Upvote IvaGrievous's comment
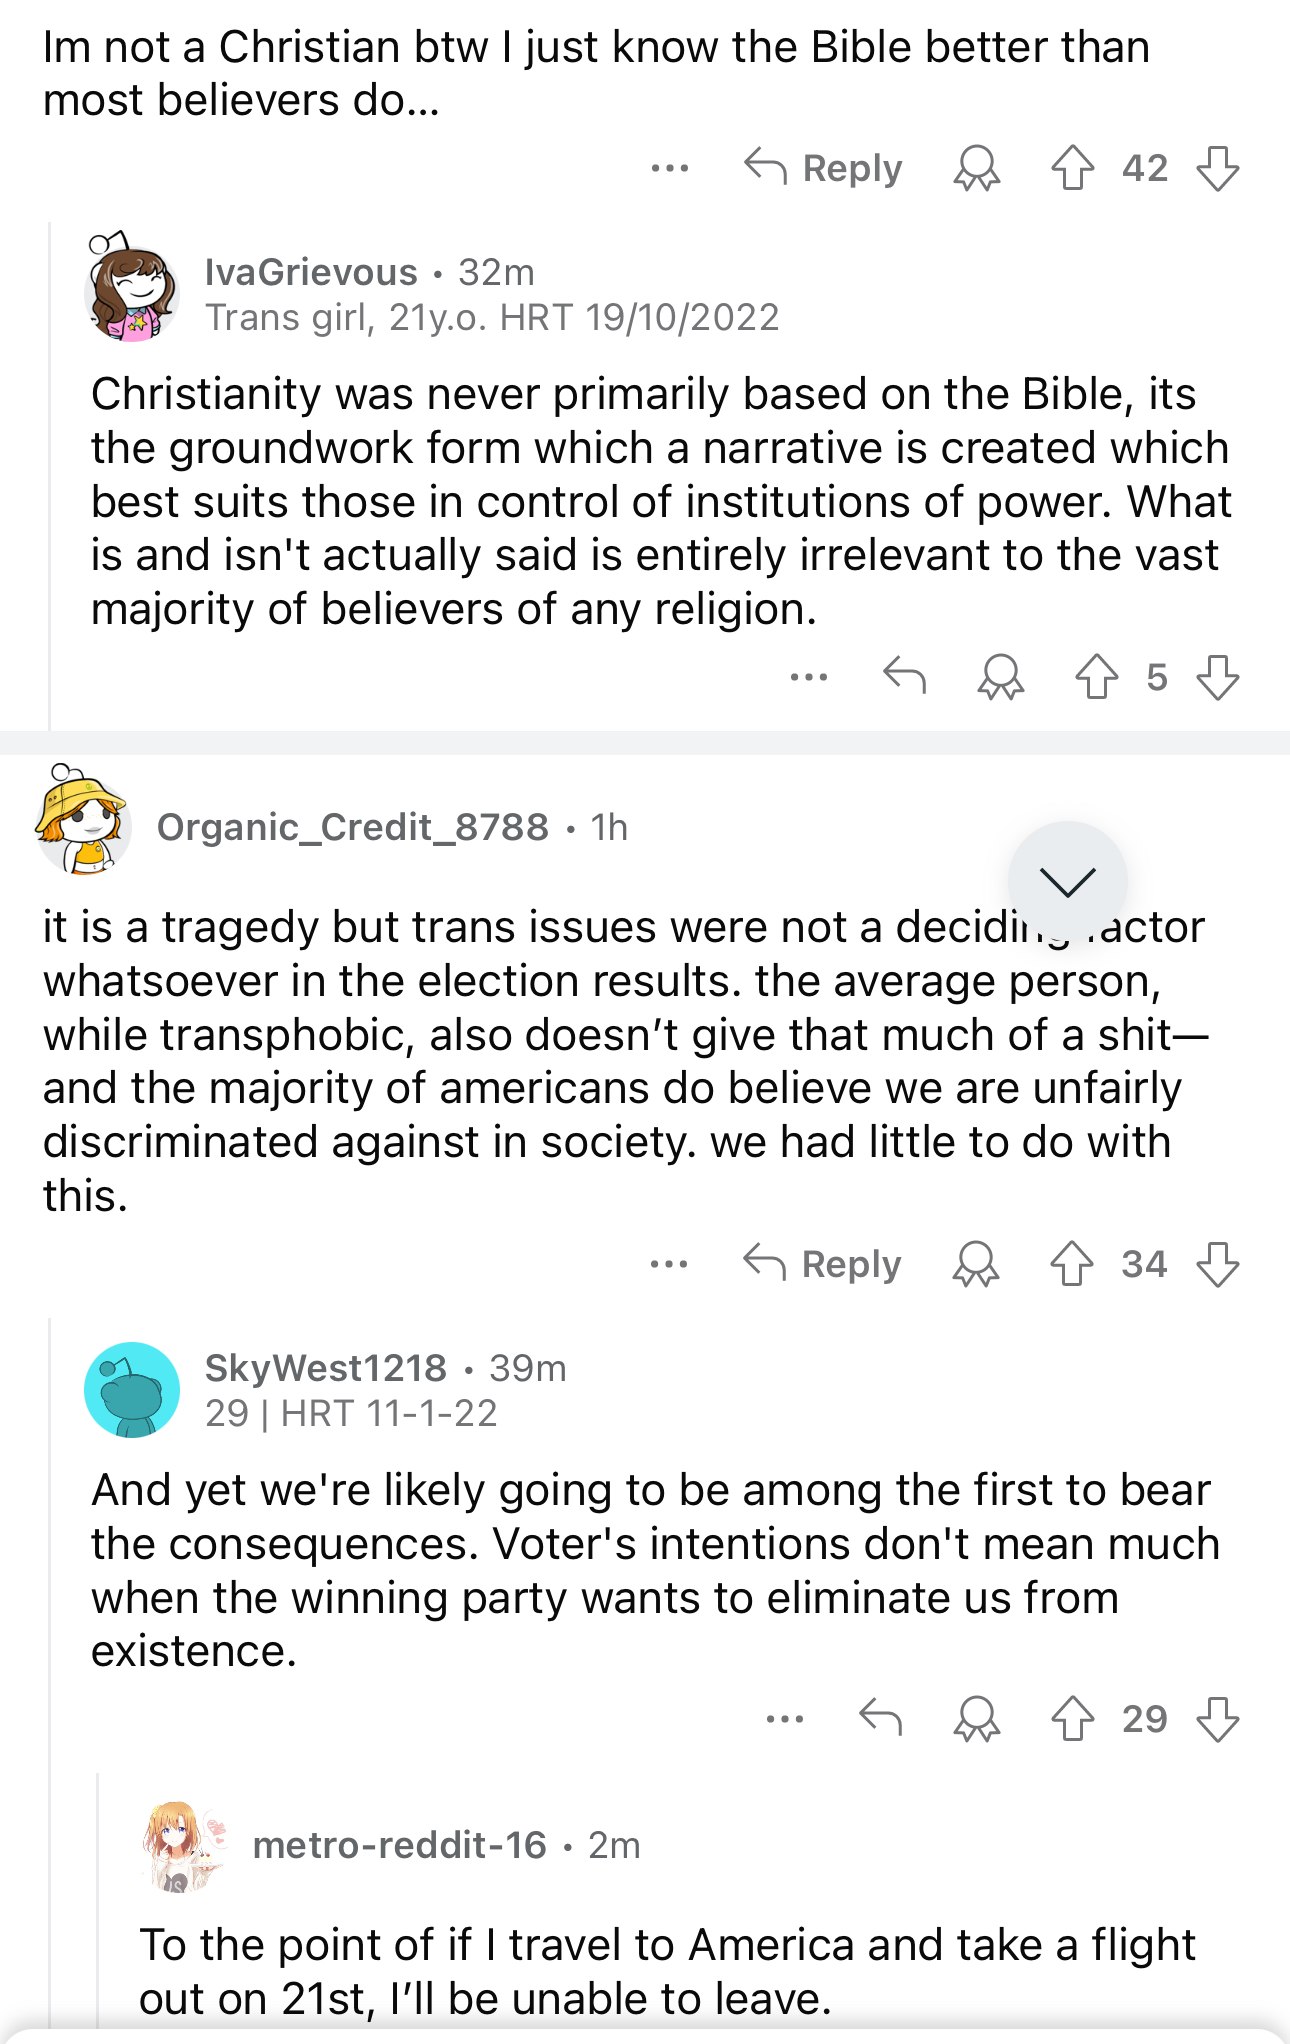Image resolution: width=1290 pixels, height=2044 pixels. click(1096, 677)
